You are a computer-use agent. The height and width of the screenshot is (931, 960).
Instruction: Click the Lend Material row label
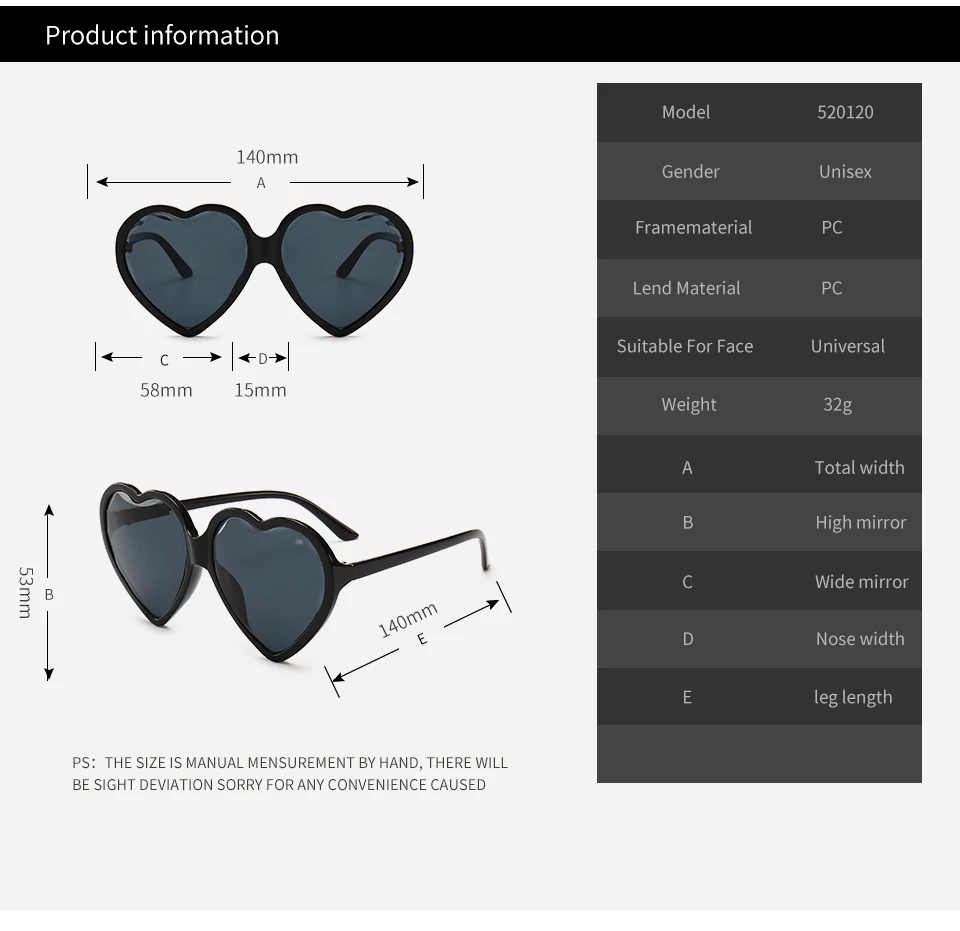(686, 288)
